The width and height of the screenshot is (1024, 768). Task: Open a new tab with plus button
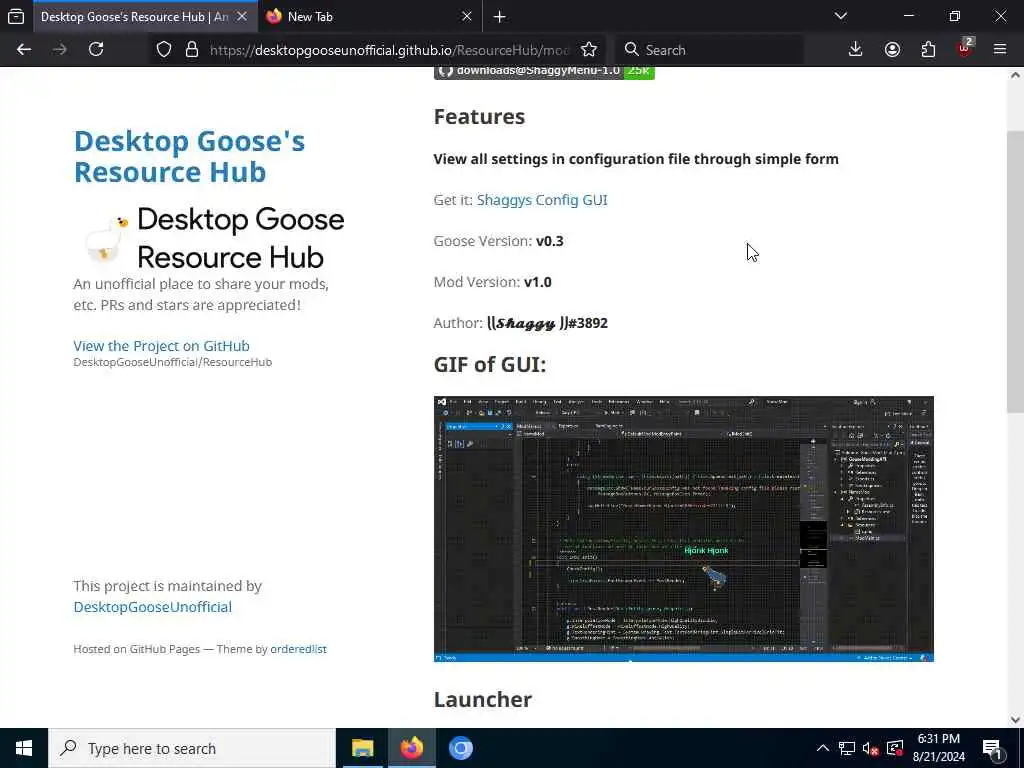pyautogui.click(x=500, y=17)
